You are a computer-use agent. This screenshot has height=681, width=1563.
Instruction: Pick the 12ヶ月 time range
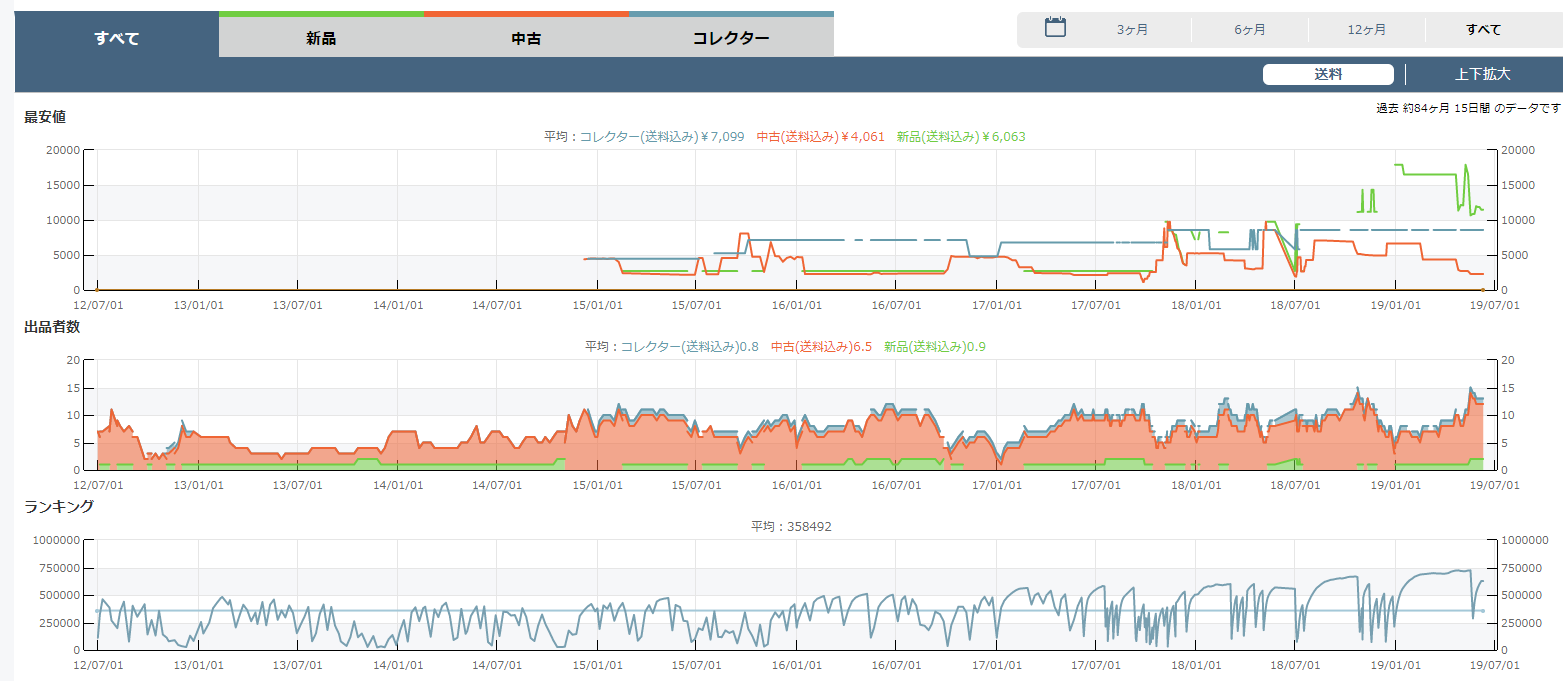(x=1366, y=30)
